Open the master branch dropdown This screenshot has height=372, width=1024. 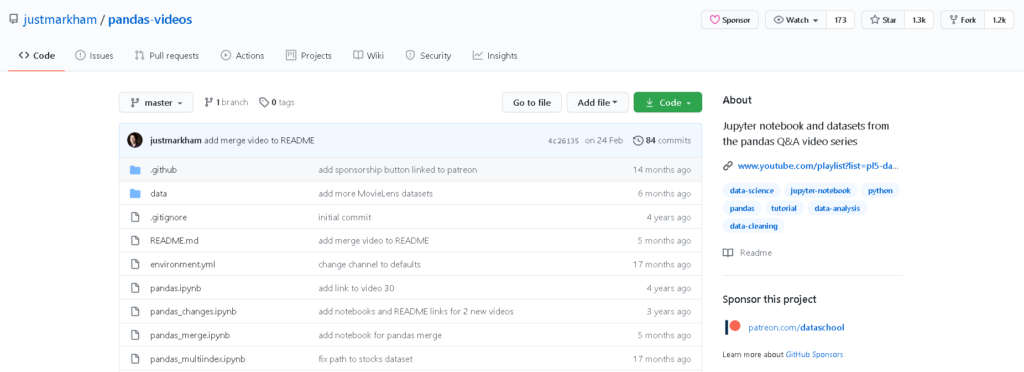pyautogui.click(x=156, y=102)
